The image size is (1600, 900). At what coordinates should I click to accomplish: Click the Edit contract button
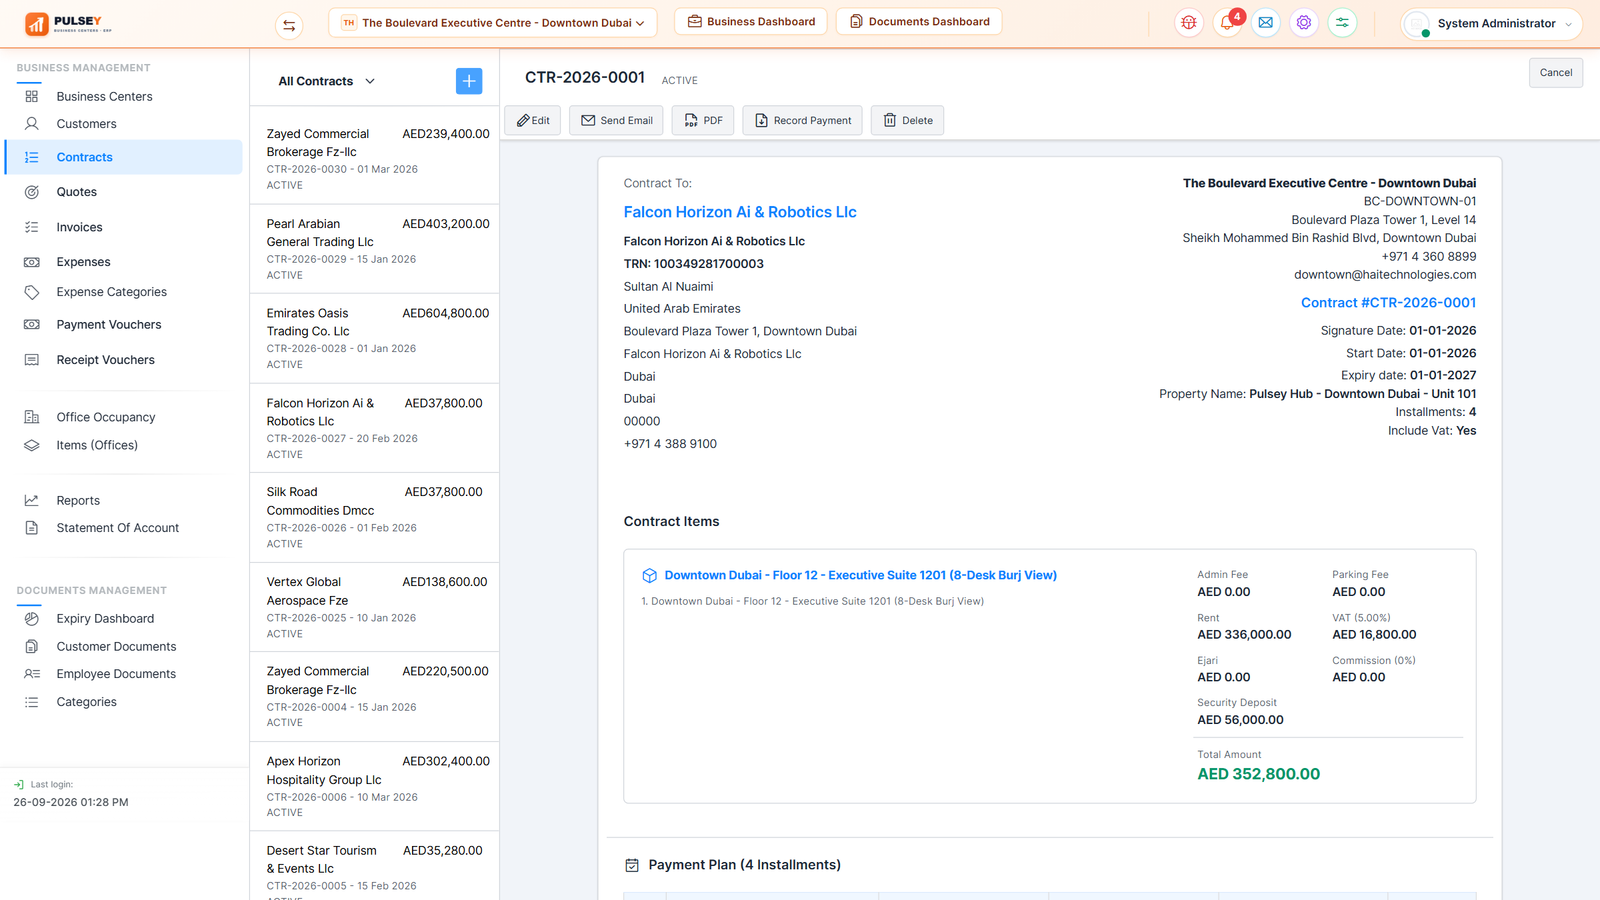click(533, 120)
